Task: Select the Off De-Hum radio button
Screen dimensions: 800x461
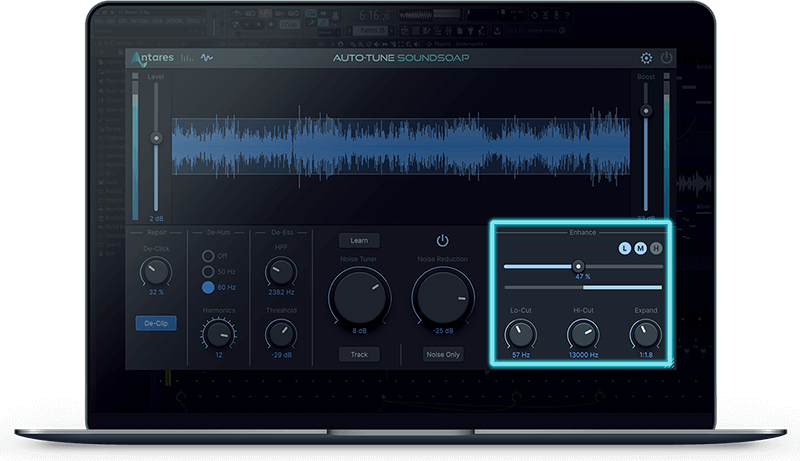Action: click(208, 255)
